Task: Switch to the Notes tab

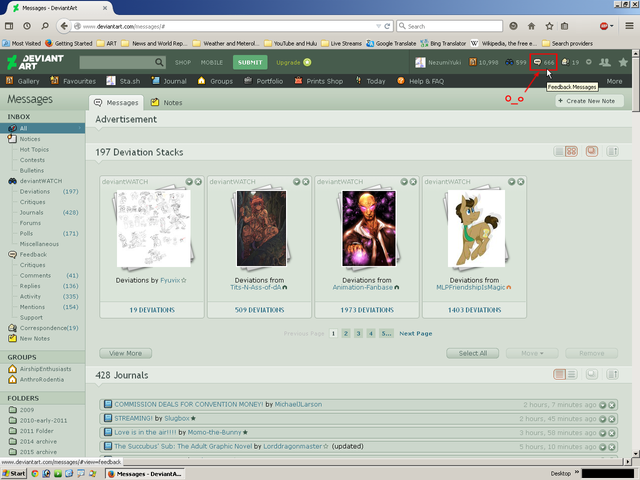Action: (x=166, y=103)
